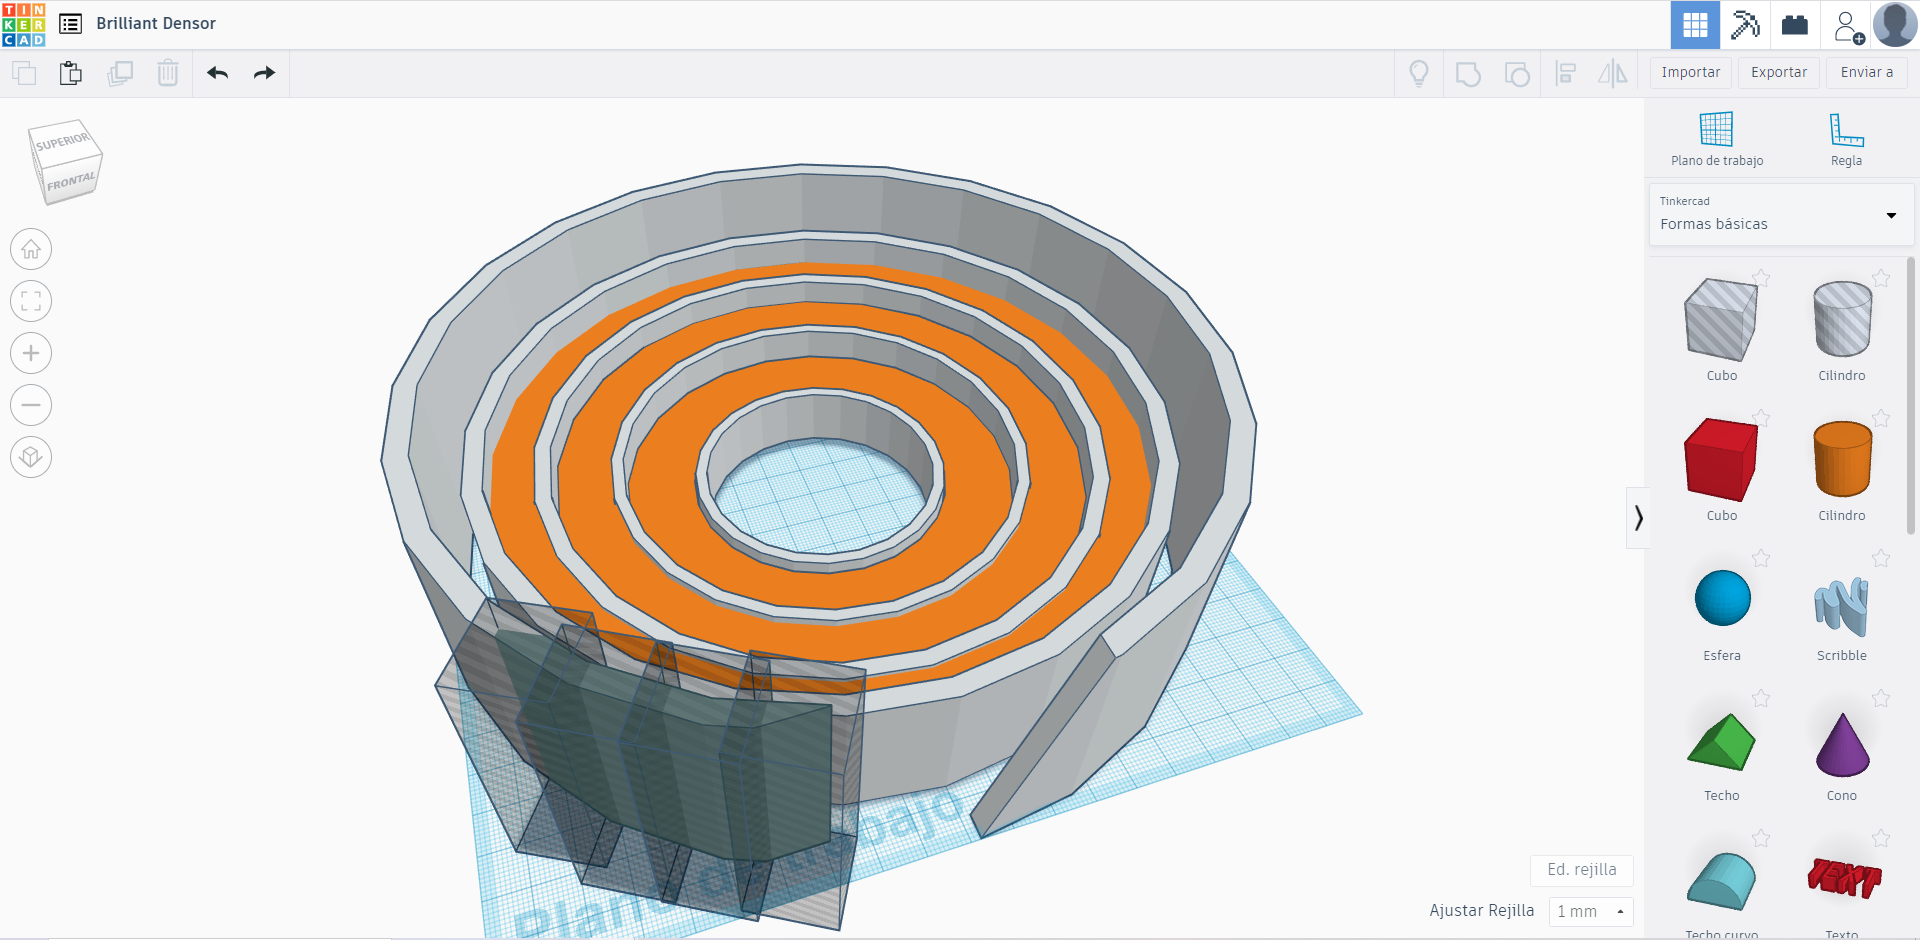
Task: Click the Paste toolbar icon
Action: pyautogui.click(x=70, y=73)
